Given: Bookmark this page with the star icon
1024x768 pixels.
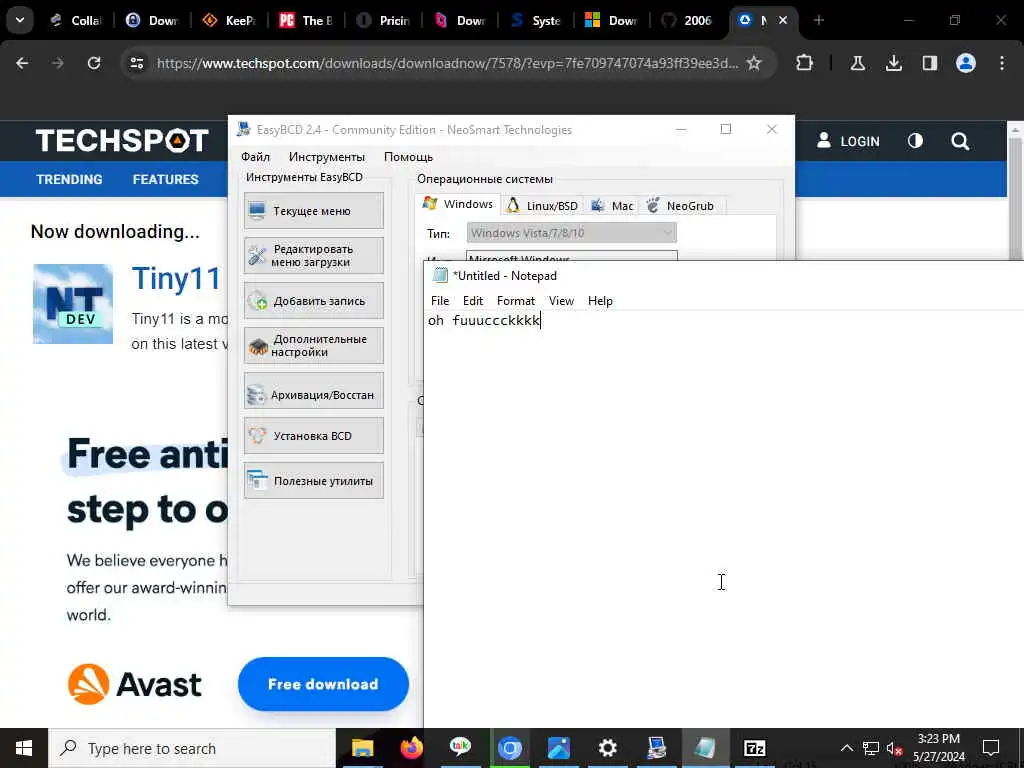Looking at the screenshot, I should pos(754,63).
